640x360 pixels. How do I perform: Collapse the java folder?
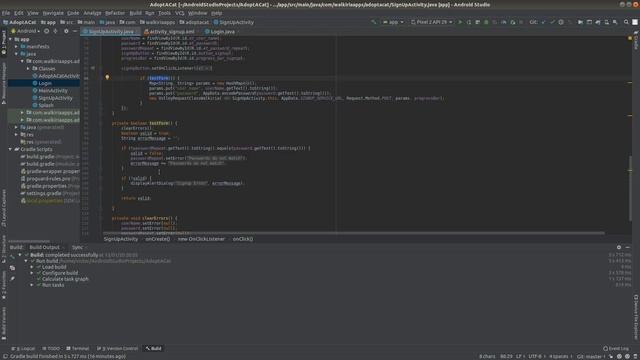click(x=16, y=54)
